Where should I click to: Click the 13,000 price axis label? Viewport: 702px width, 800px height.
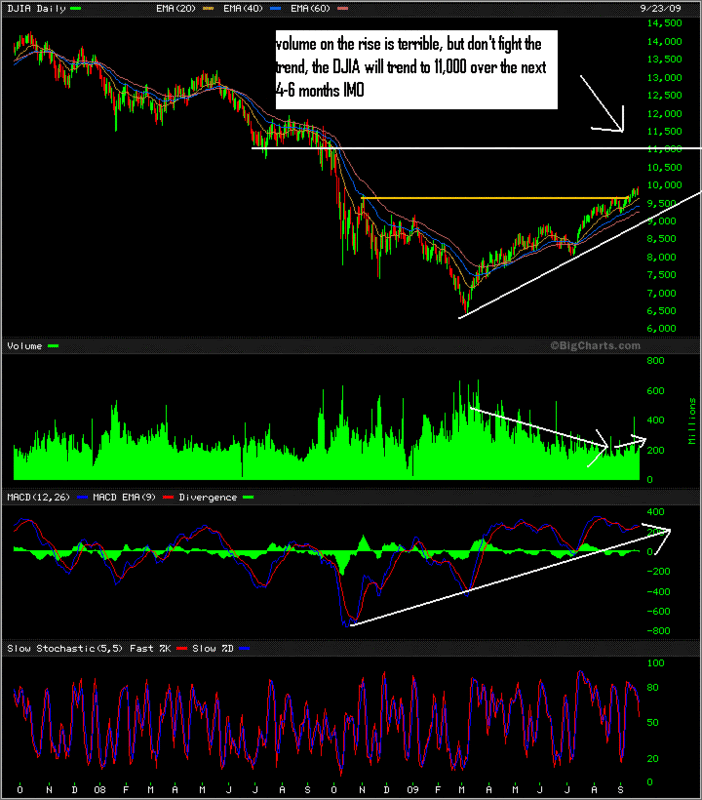coord(664,78)
